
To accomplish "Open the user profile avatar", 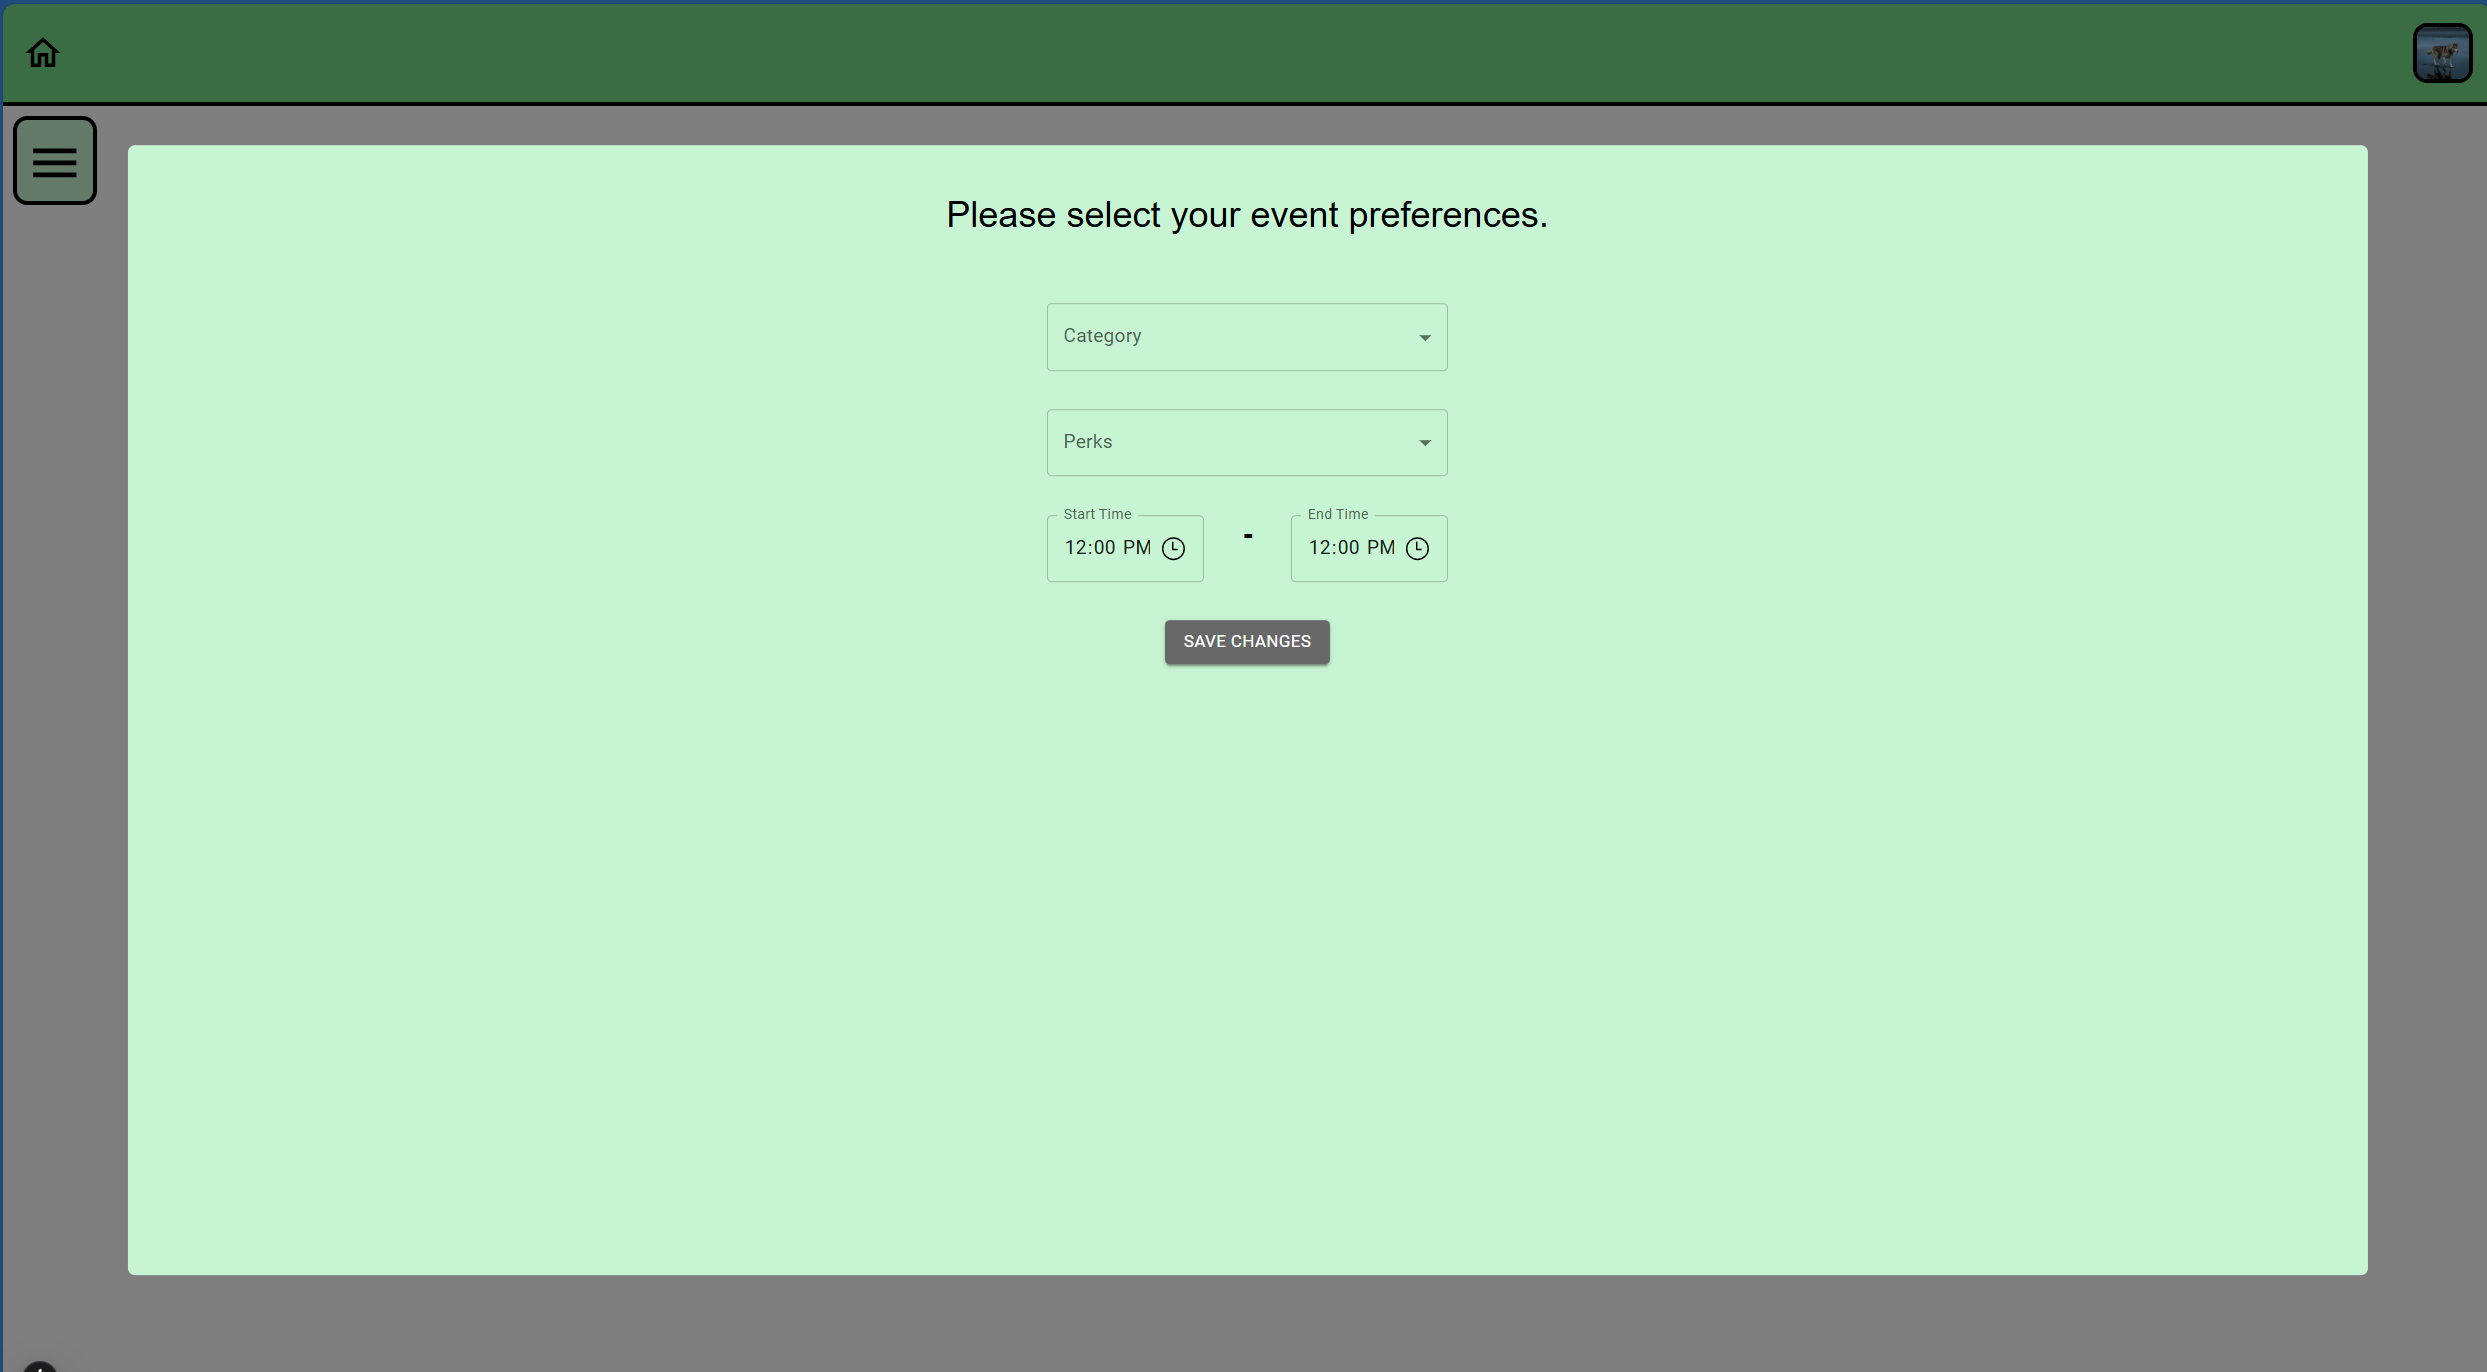I will tap(2442, 53).
